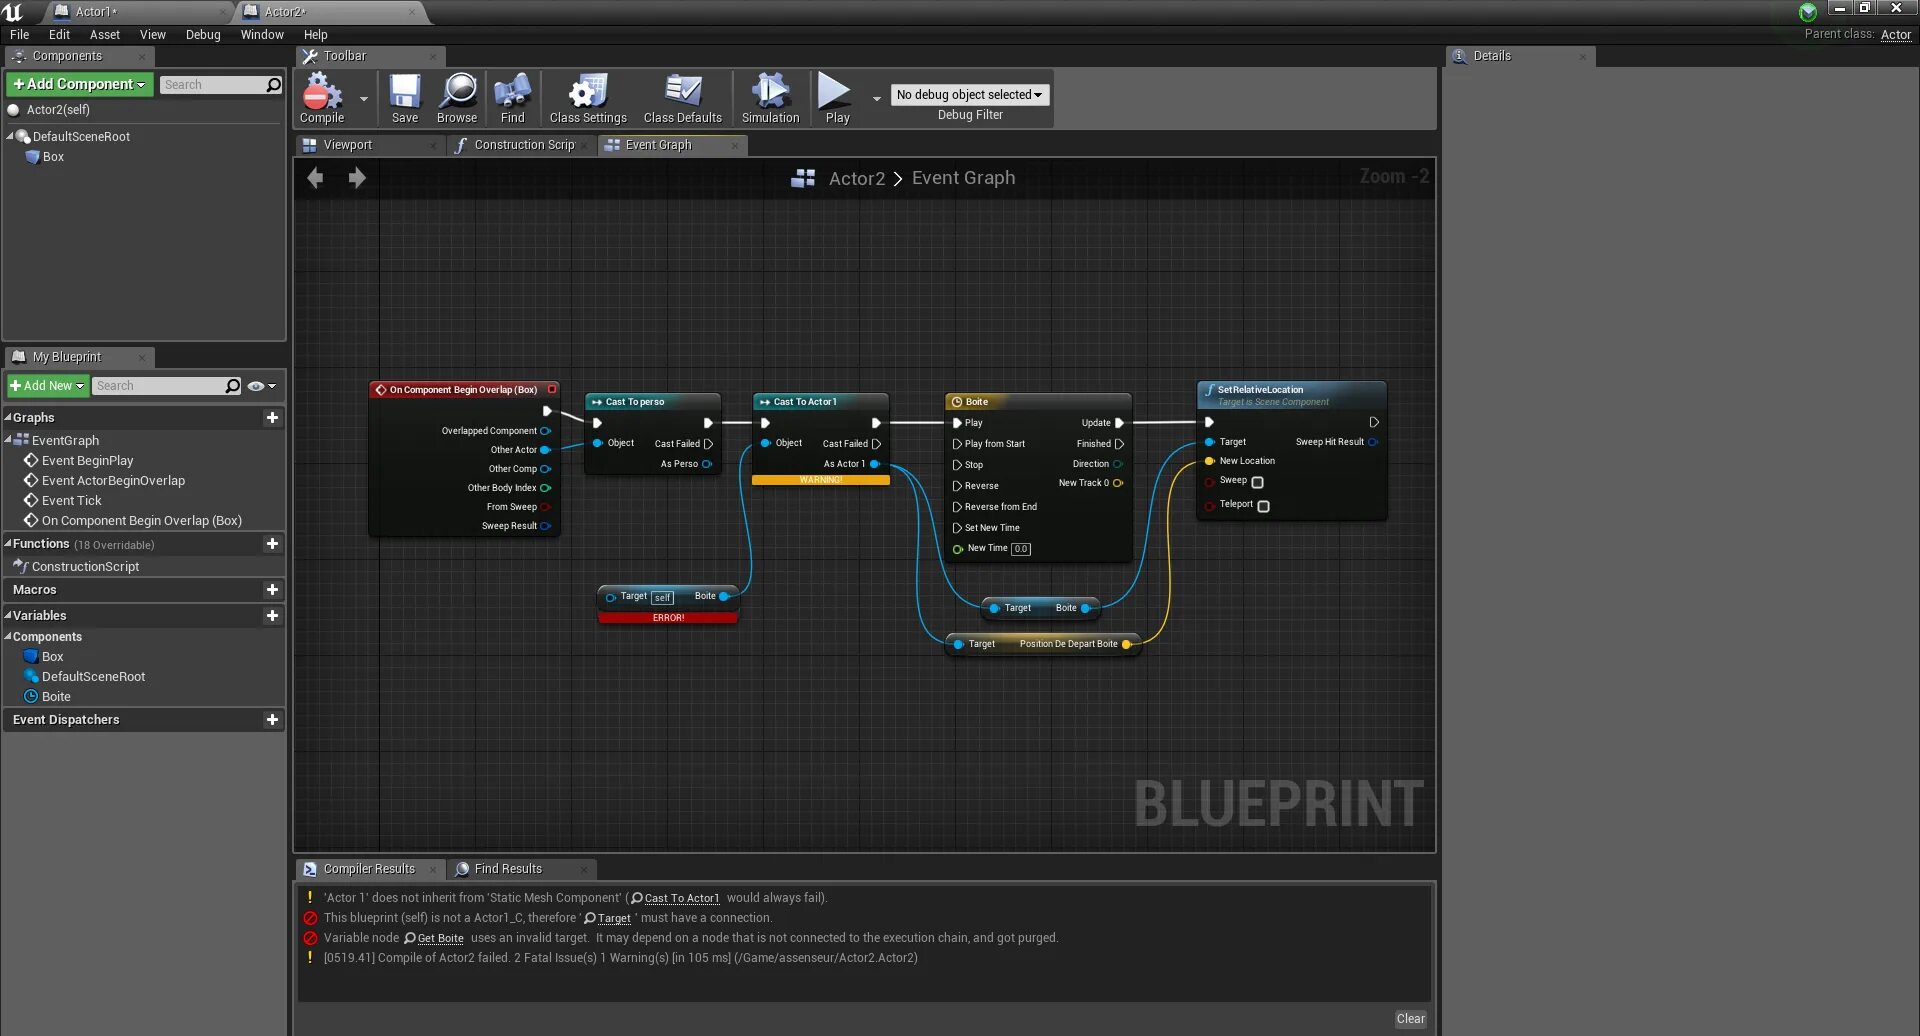Click the red delegate pin on overlap event
The image size is (1920, 1036).
pyautogui.click(x=552, y=389)
